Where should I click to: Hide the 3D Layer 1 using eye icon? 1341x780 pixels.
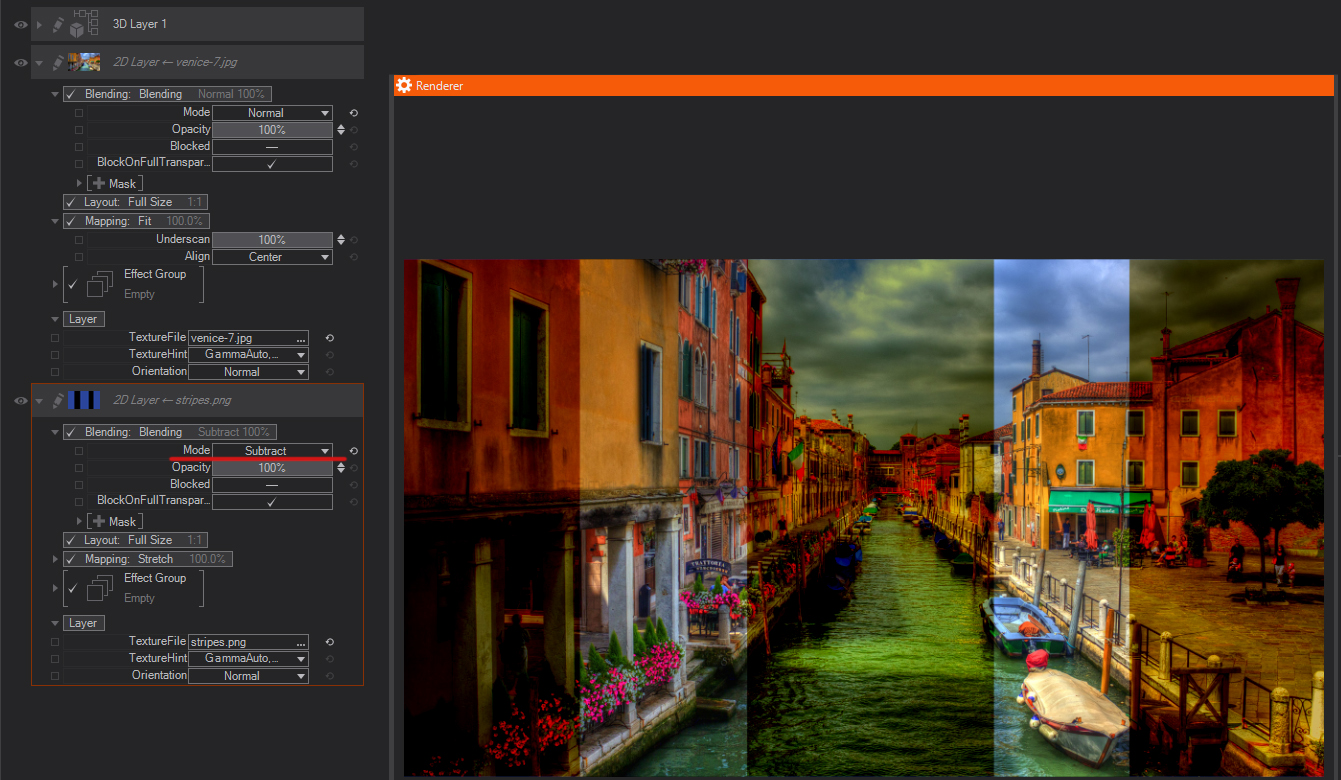[x=20, y=24]
